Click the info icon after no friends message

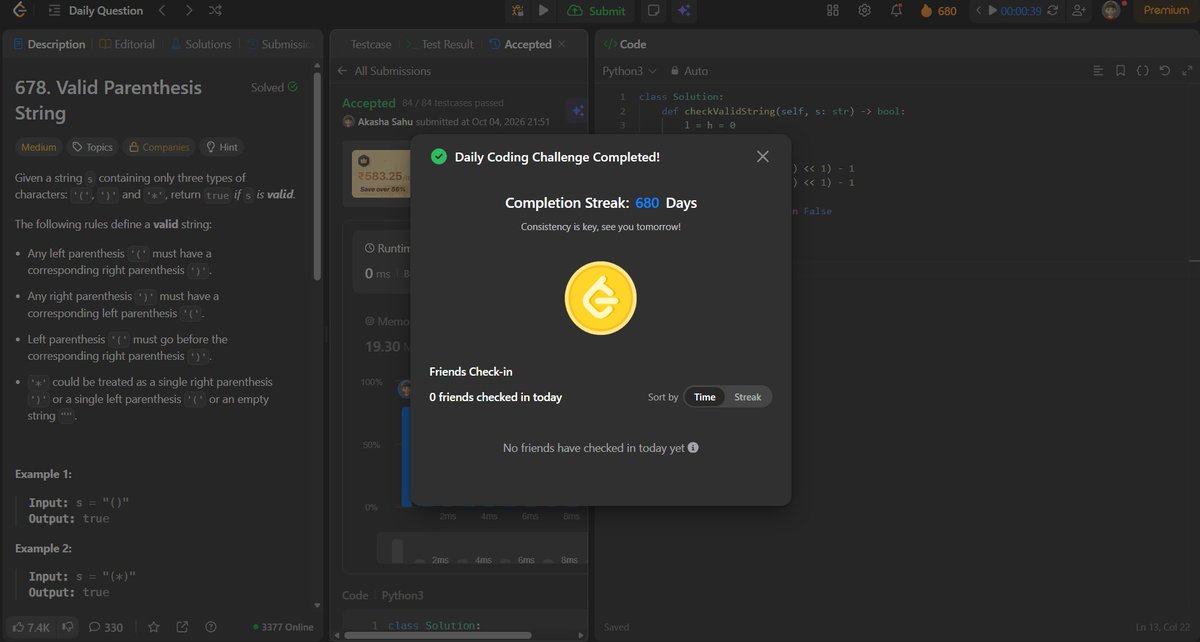coord(693,448)
